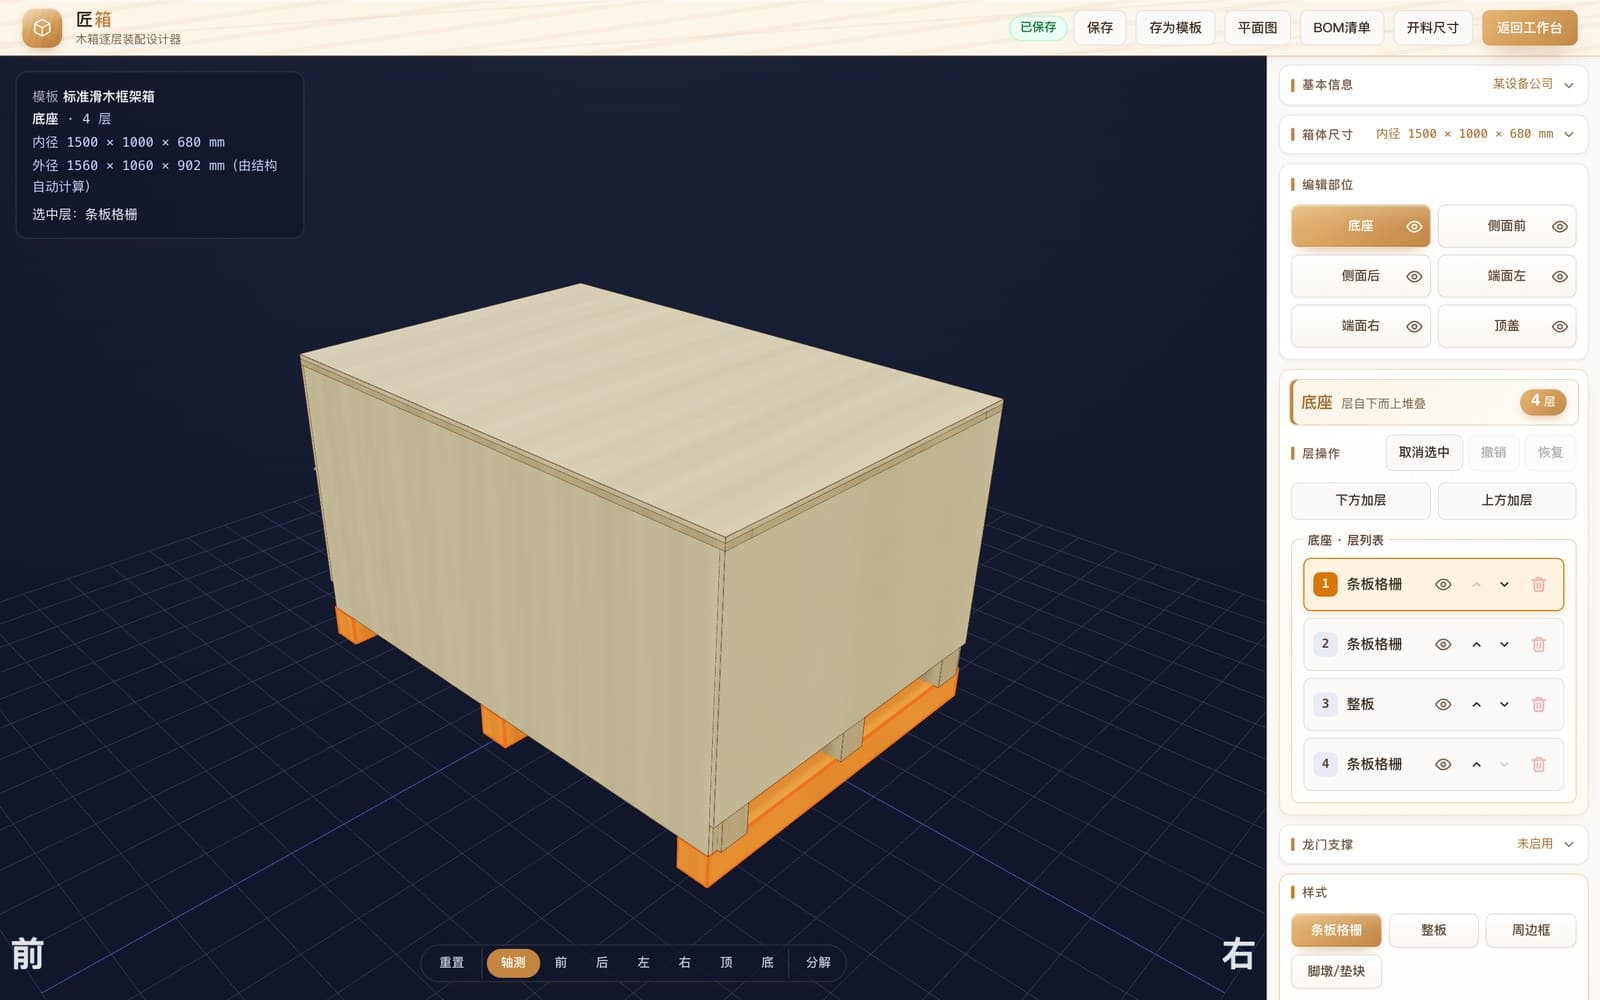1600x1000 pixels.
Task: Delete layer 4 条板格栅 with trash icon
Action: pos(1539,765)
